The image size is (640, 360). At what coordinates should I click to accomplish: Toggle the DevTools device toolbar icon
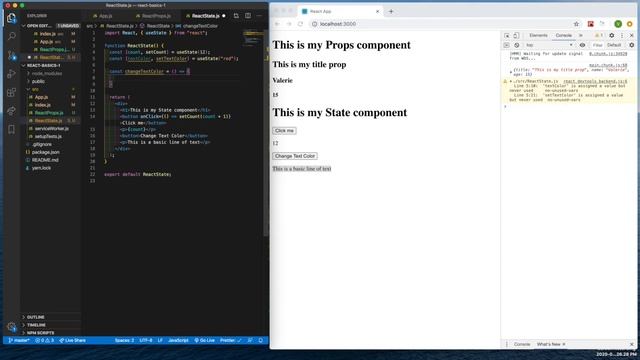516,36
